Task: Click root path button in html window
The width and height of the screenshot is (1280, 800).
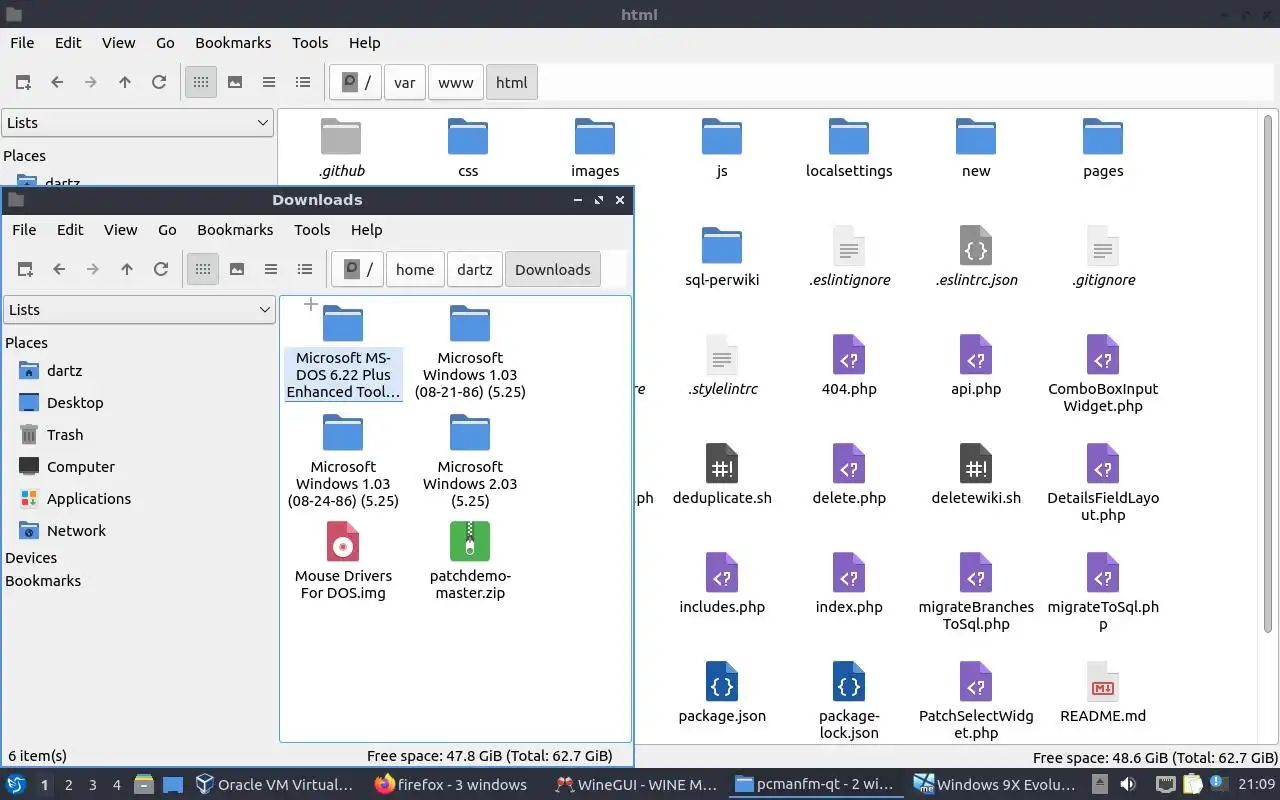Action: click(x=356, y=83)
